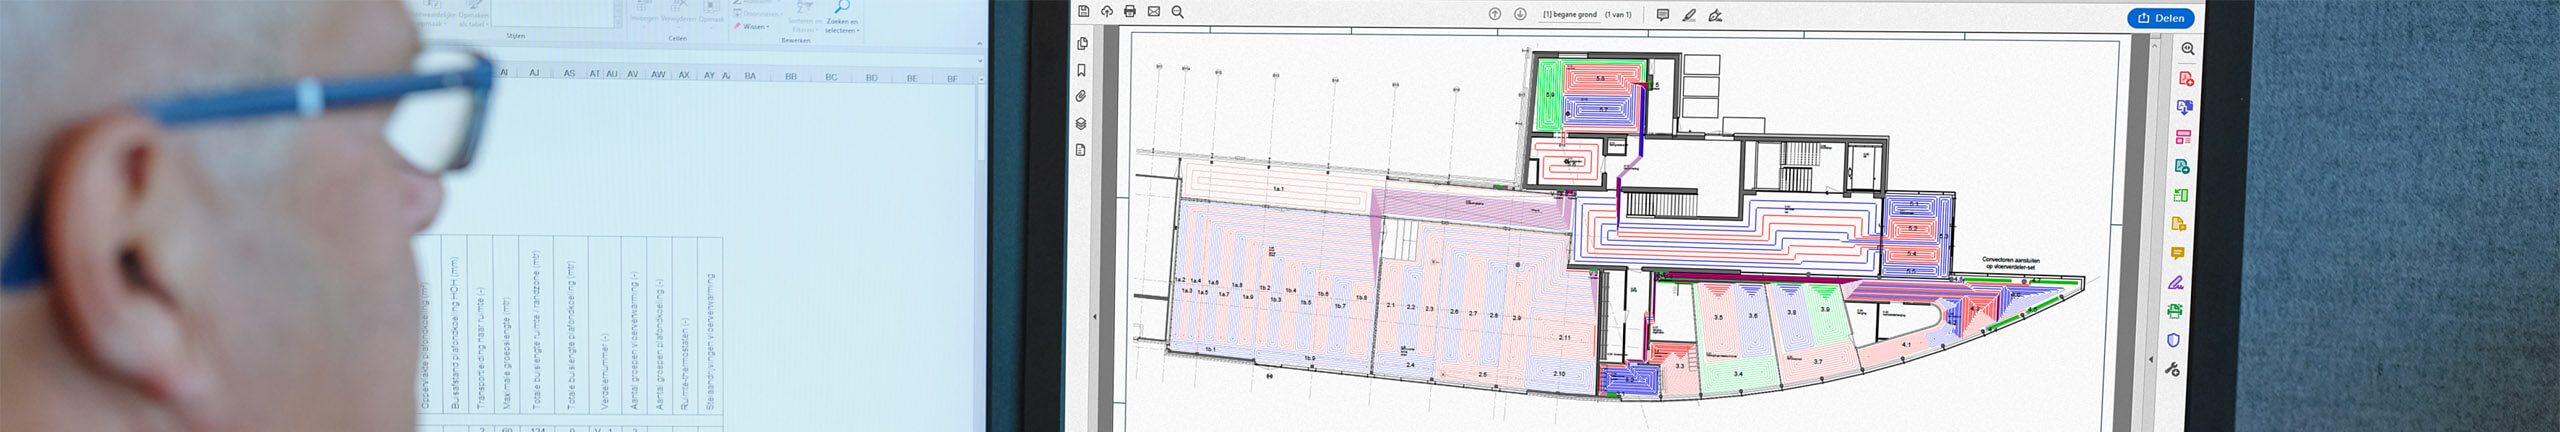
Task: Open the yellow Comment tool in right pane
Action: (x=2177, y=253)
